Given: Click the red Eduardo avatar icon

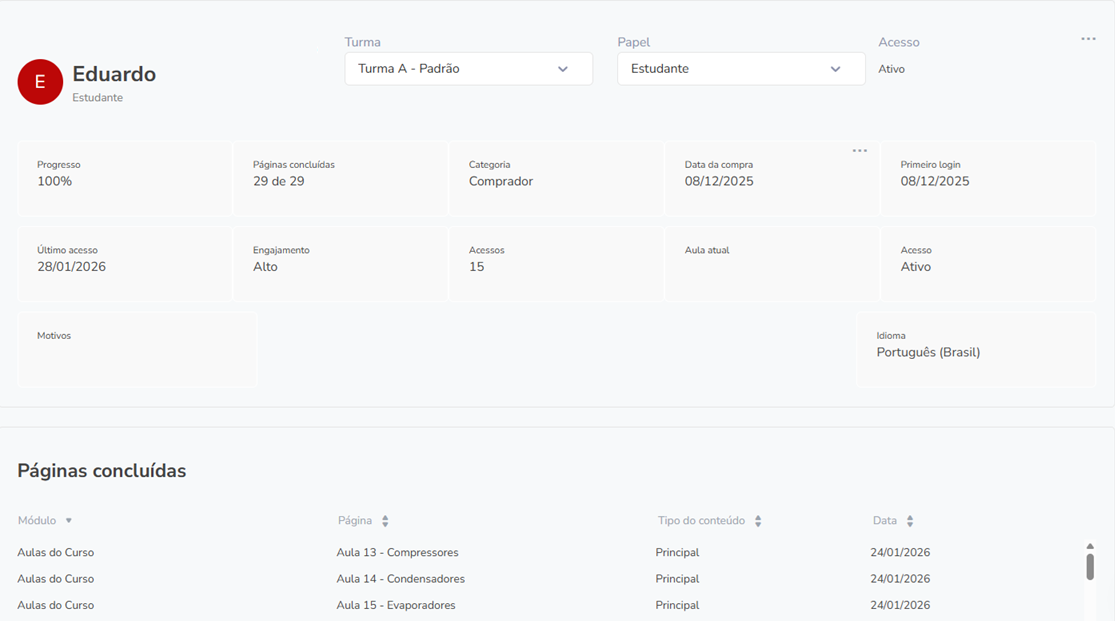Looking at the screenshot, I should pyautogui.click(x=40, y=82).
